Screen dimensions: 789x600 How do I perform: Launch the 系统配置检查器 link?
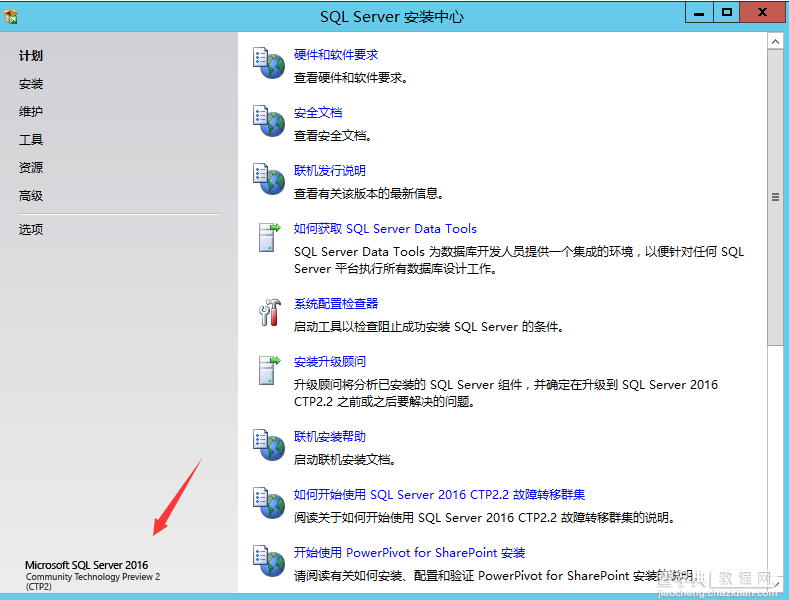click(336, 304)
